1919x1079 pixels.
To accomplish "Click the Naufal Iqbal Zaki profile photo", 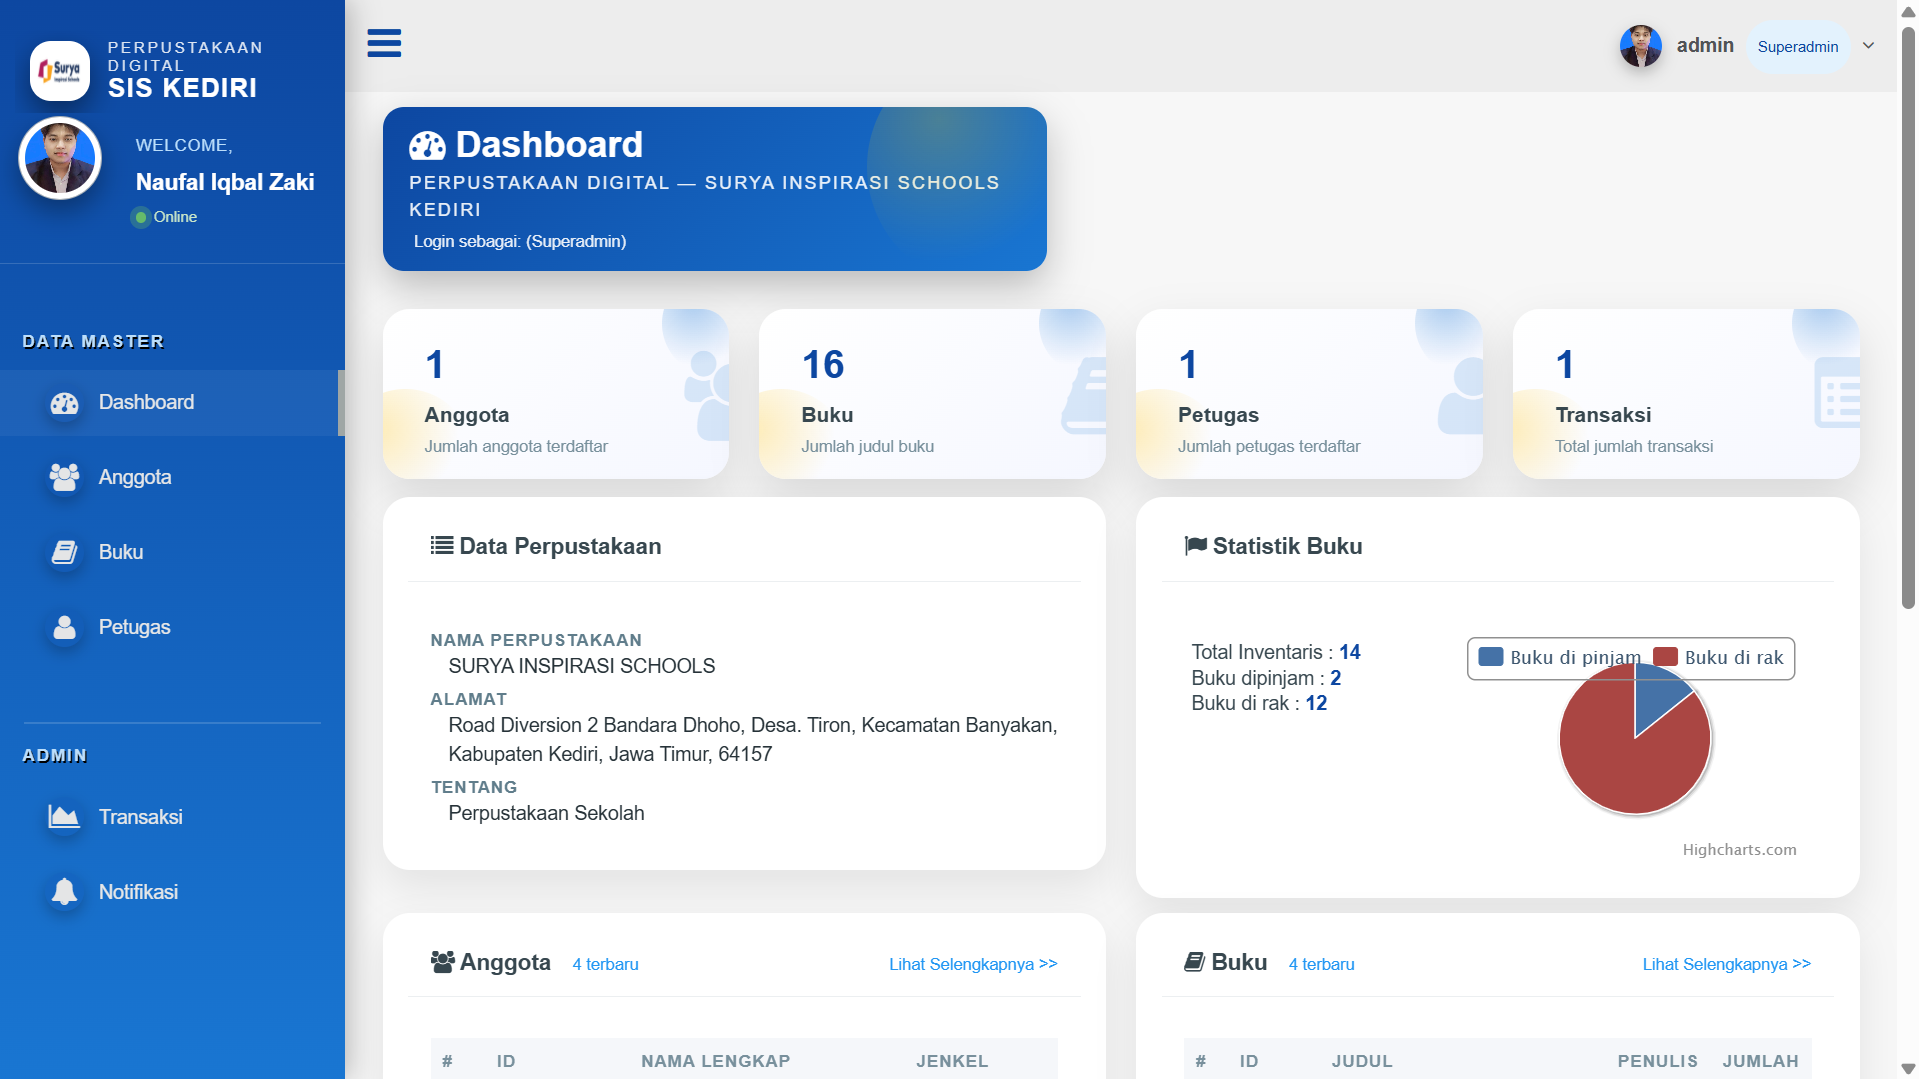I will pyautogui.click(x=59, y=157).
